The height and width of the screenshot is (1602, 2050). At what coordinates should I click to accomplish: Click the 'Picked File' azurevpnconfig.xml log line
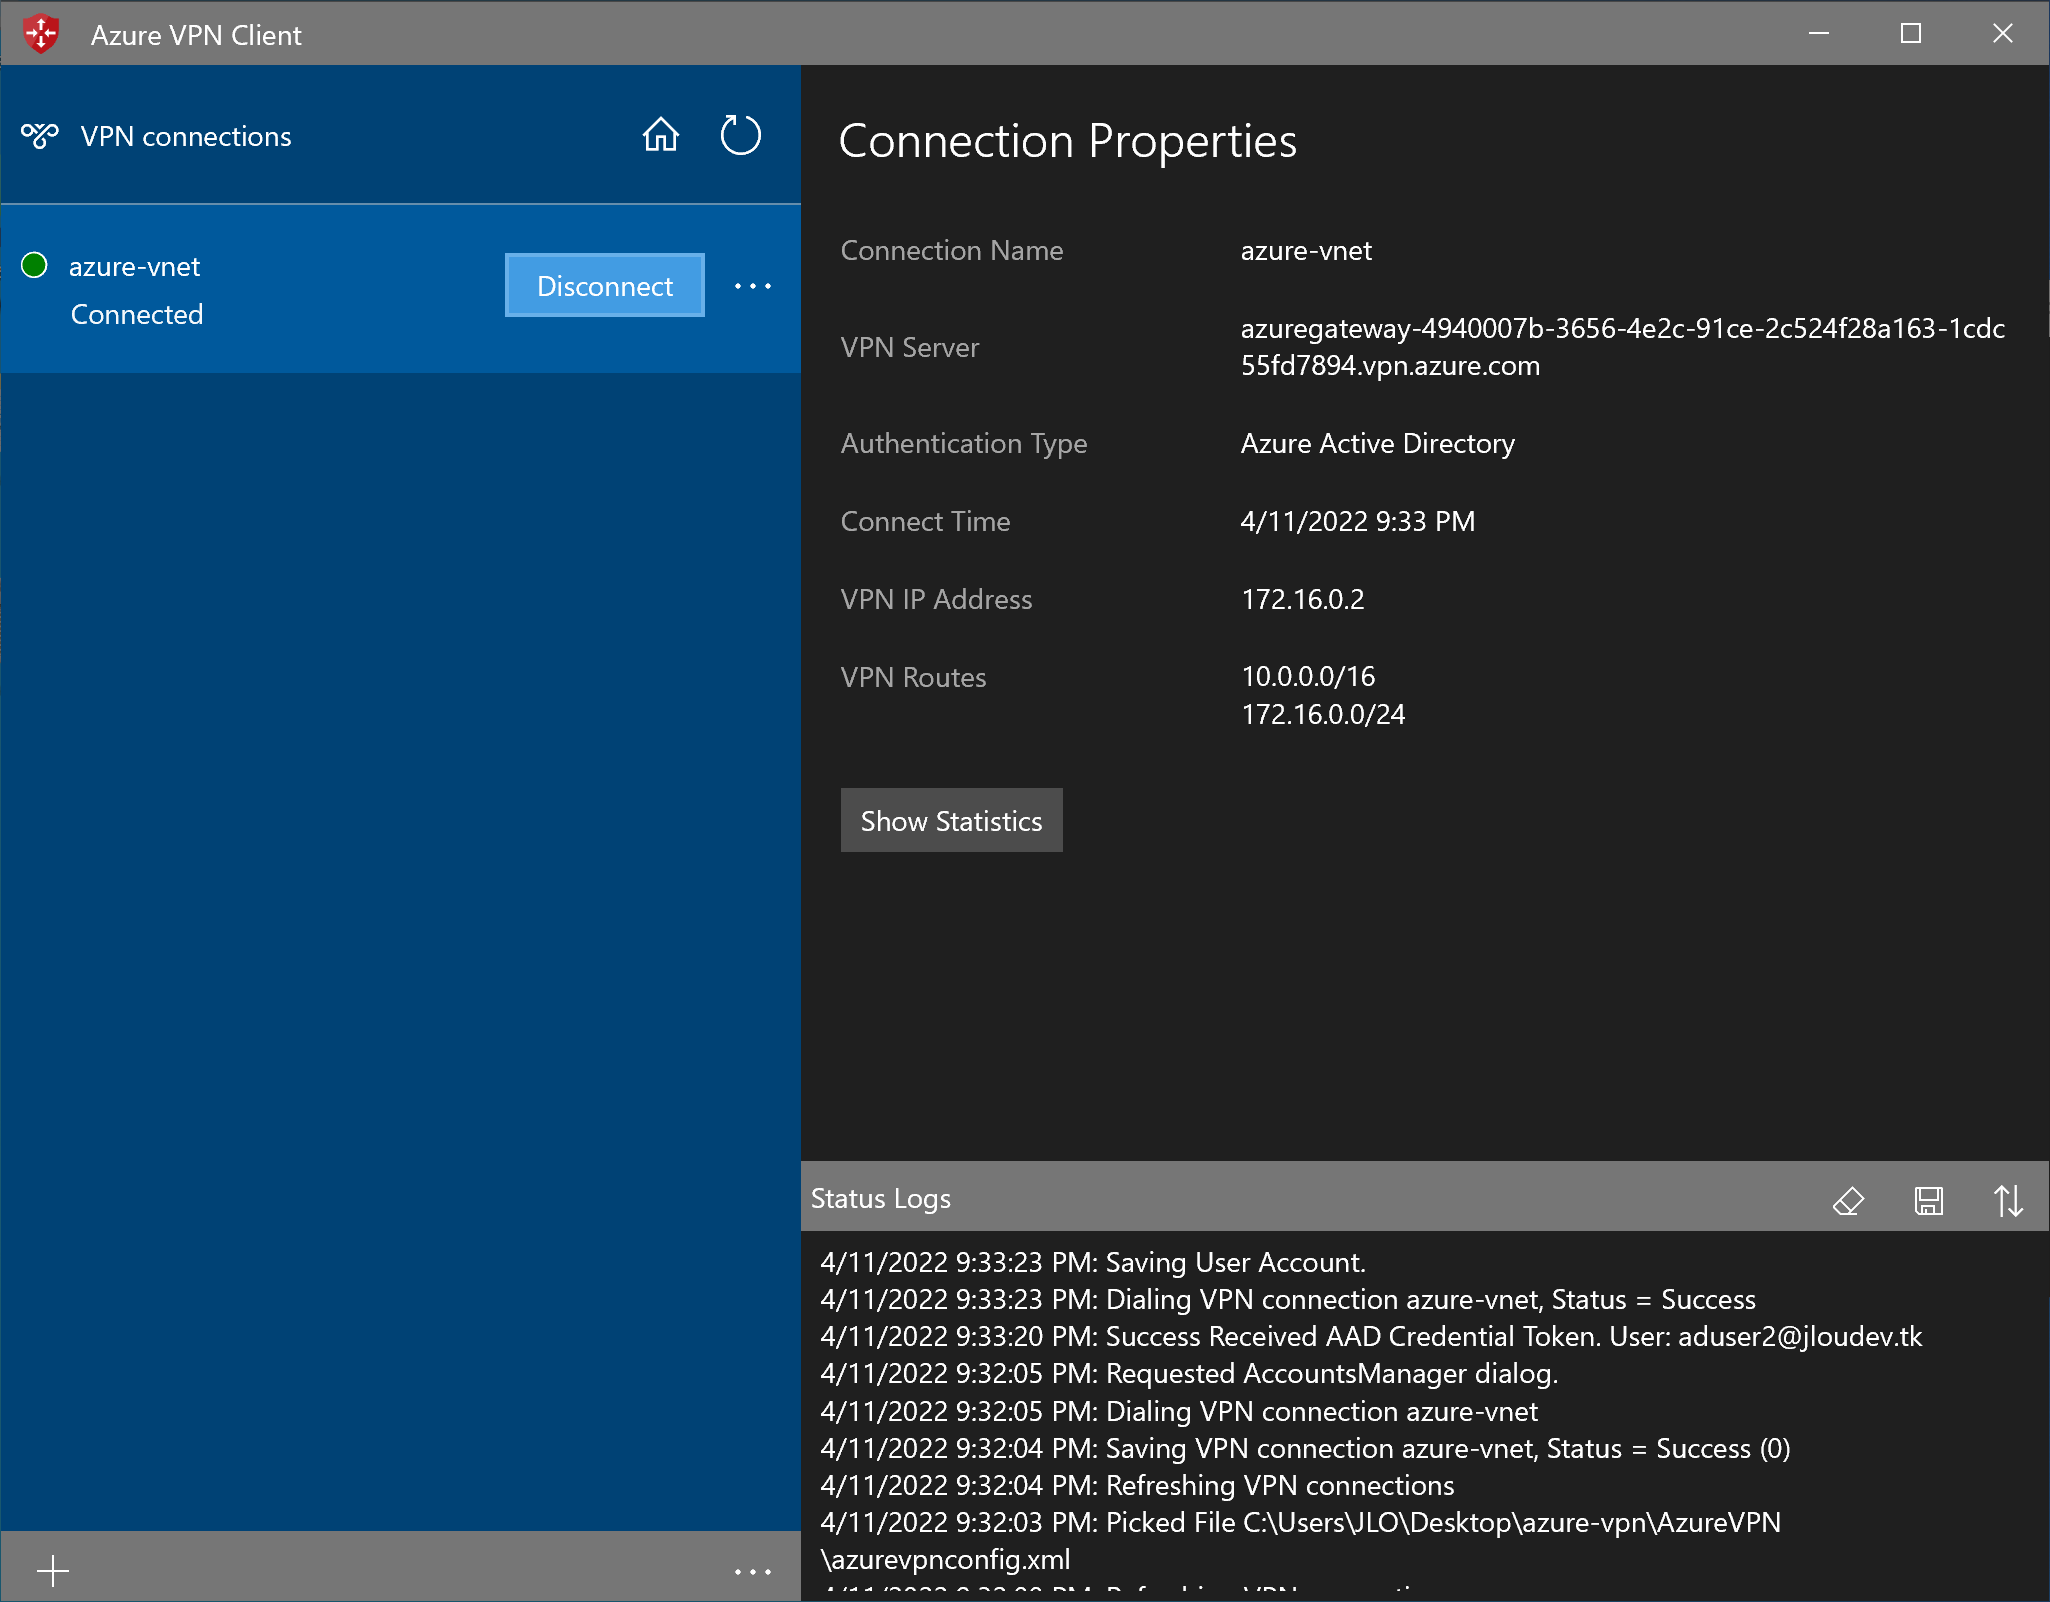pos(1300,1540)
